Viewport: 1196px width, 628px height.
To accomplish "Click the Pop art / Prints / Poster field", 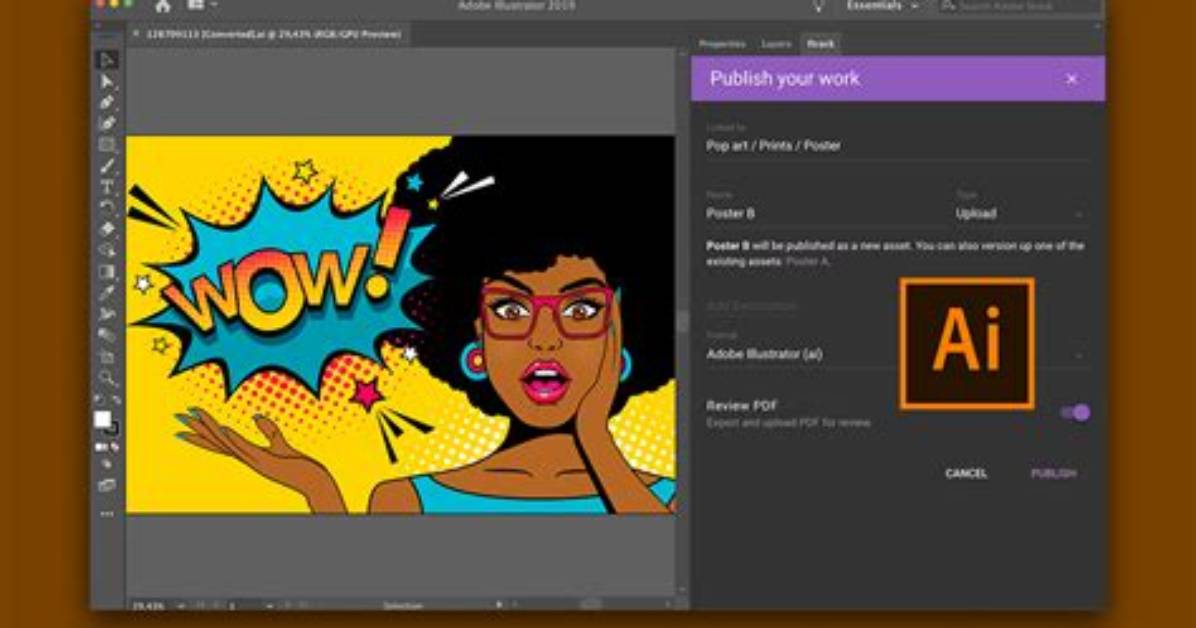I will tap(896, 146).
